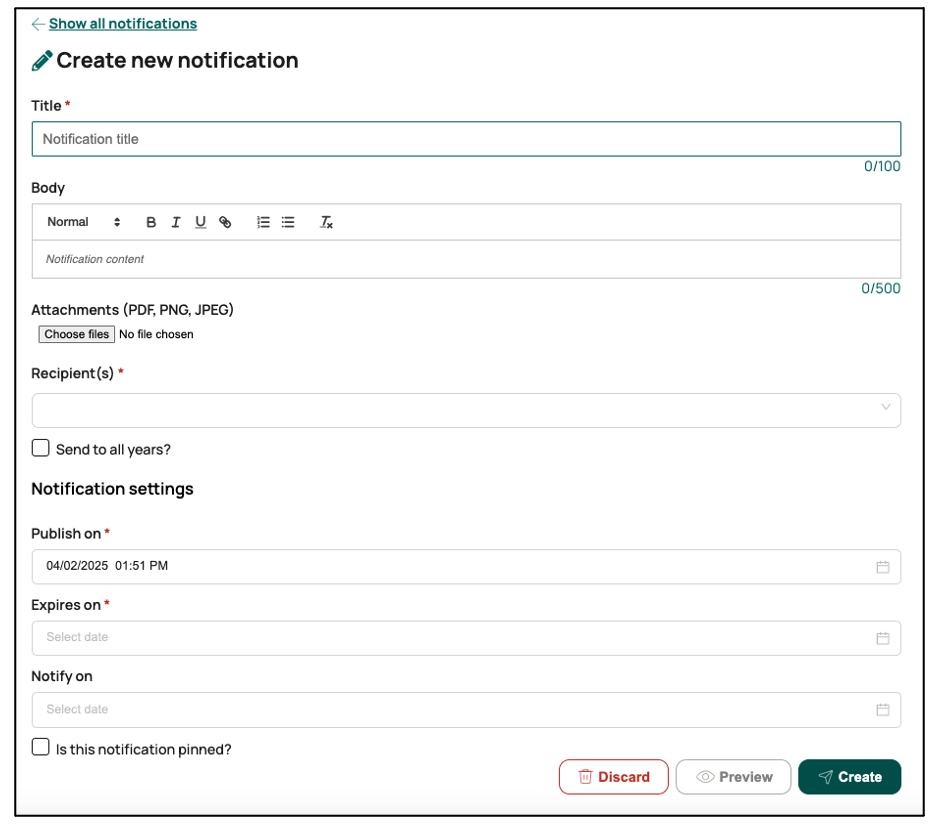Click Choose files for attachments
Screen dimensions: 942x829
(77, 334)
